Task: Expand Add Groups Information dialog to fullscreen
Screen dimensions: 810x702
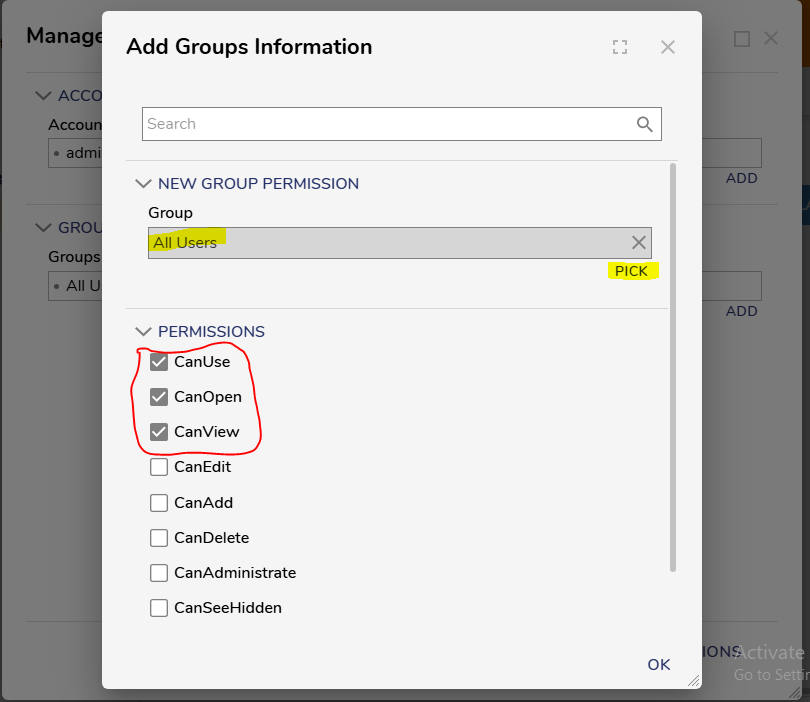Action: coord(620,47)
